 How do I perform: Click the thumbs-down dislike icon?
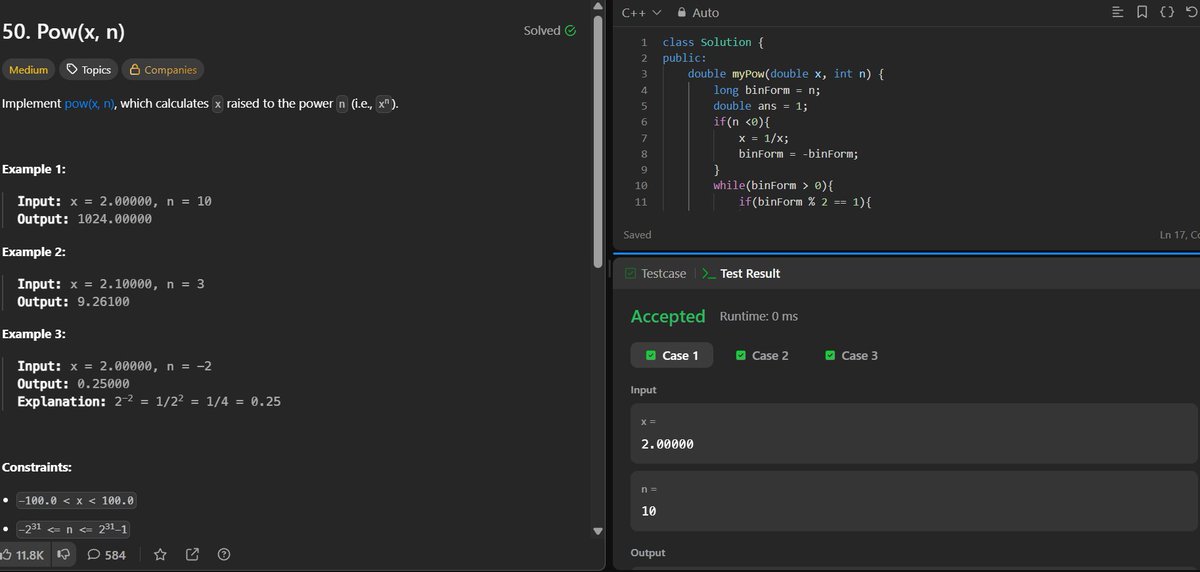[x=64, y=554]
